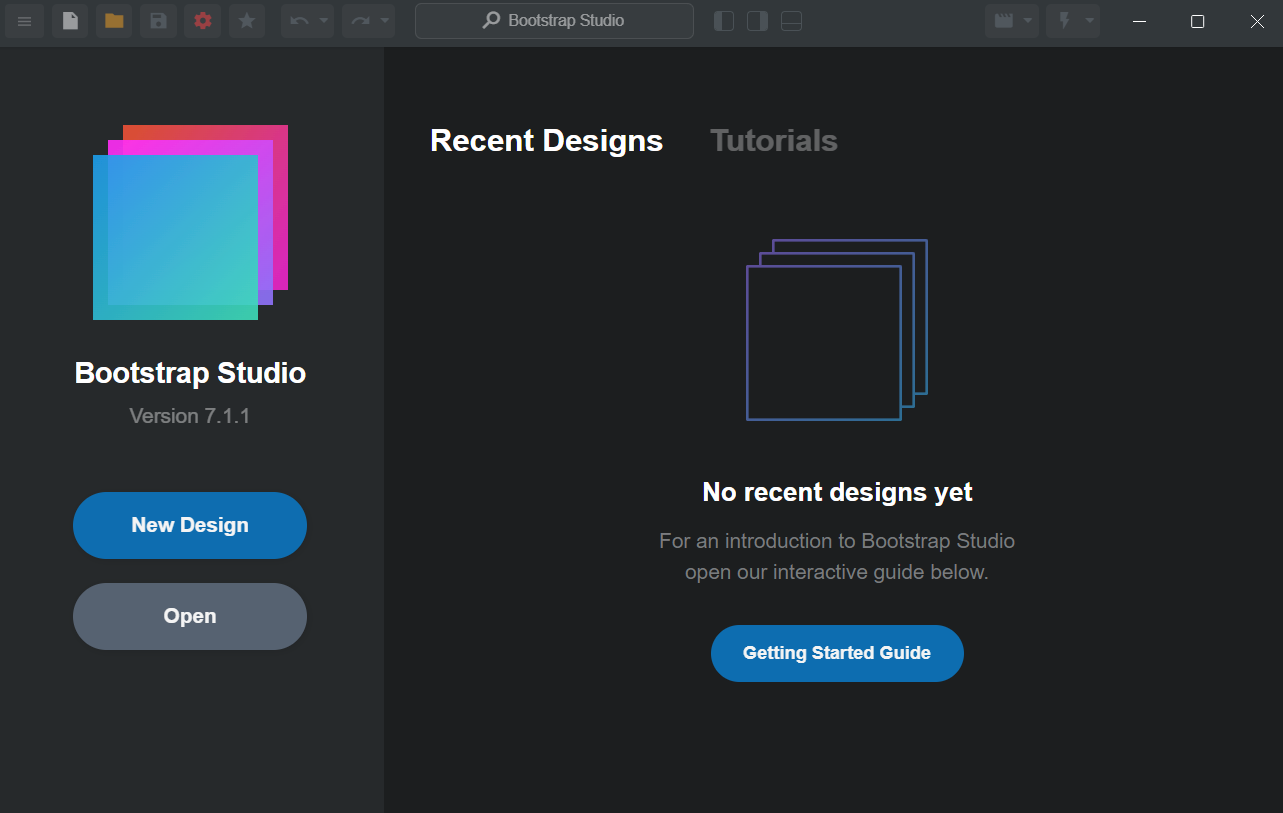Toggle the right panel layout icon

click(x=758, y=21)
